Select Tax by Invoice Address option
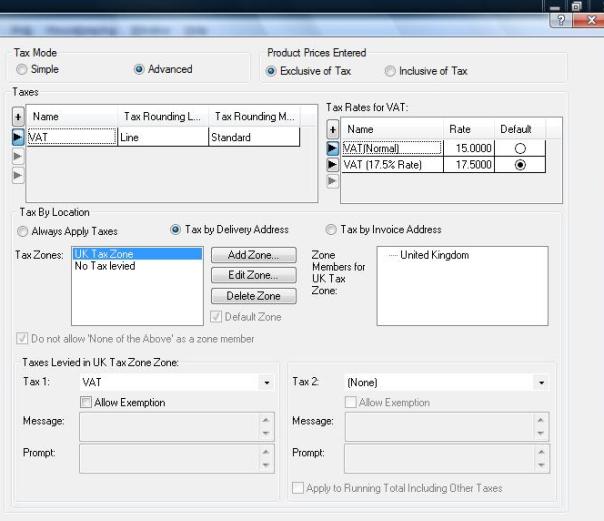This screenshot has width=604, height=521. 331,230
